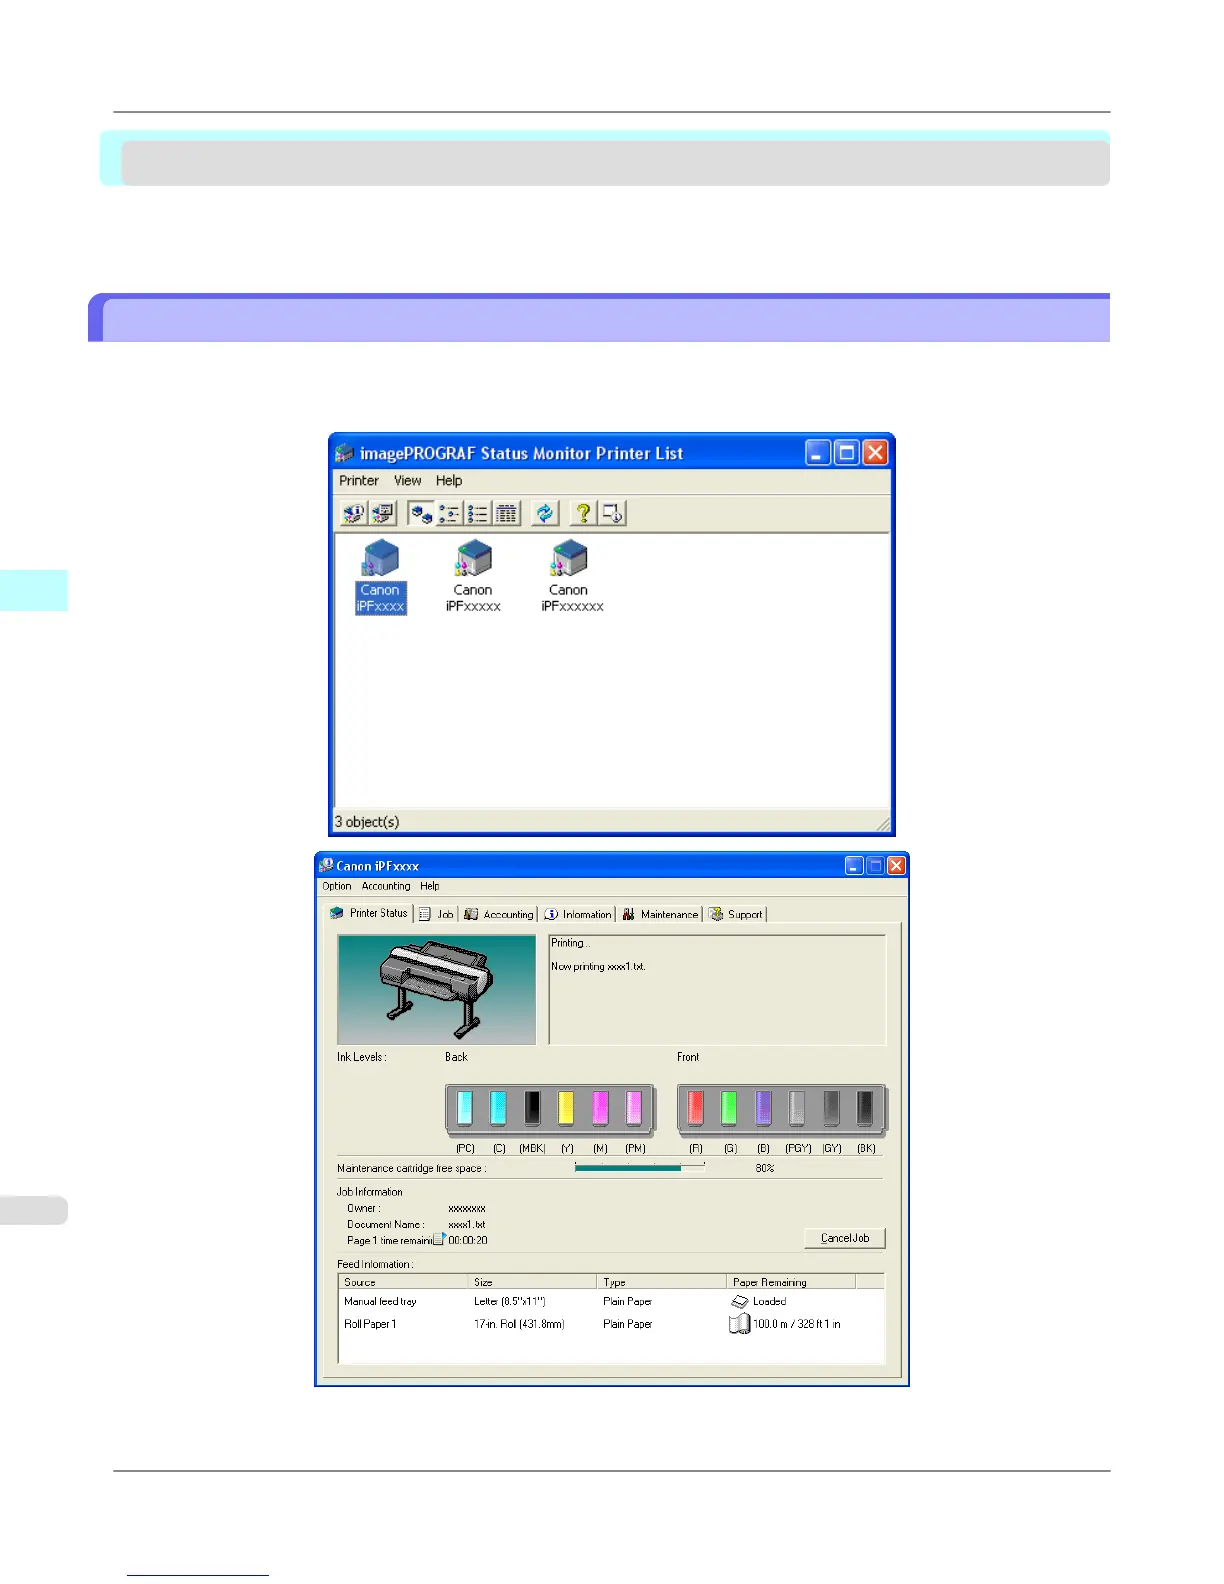Viewport: 1224px width, 1584px height.
Task: Switch to the Maintenance tab
Action: [x=660, y=914]
